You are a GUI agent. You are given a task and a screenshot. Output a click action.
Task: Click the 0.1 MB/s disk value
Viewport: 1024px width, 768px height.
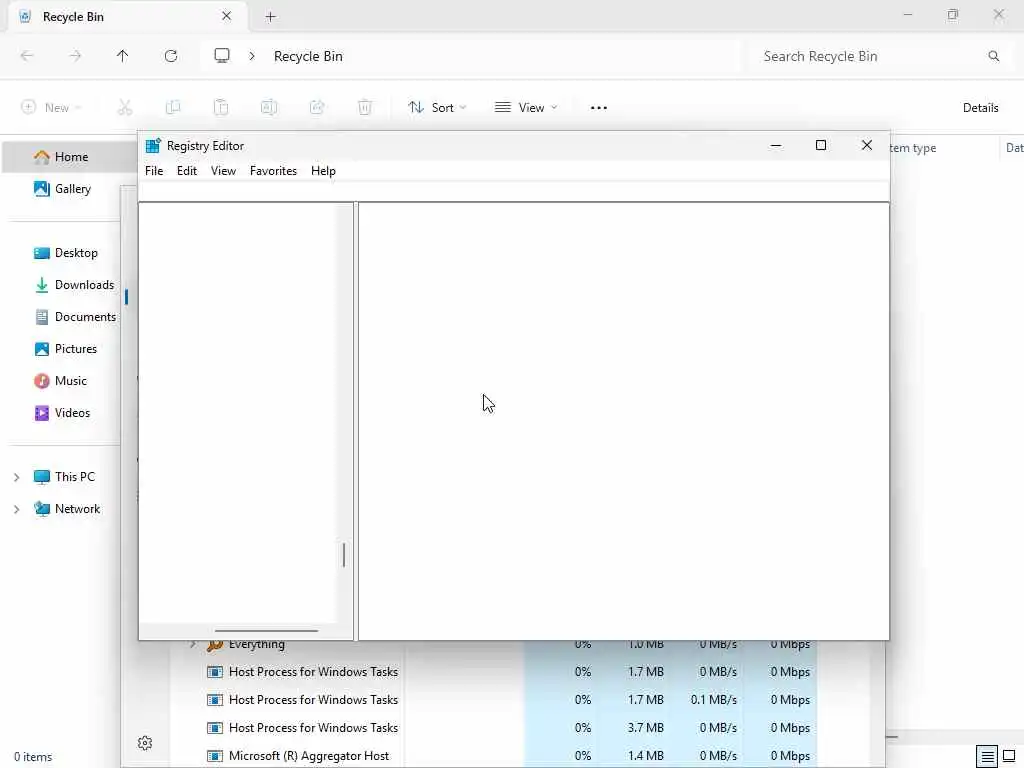coord(713,700)
